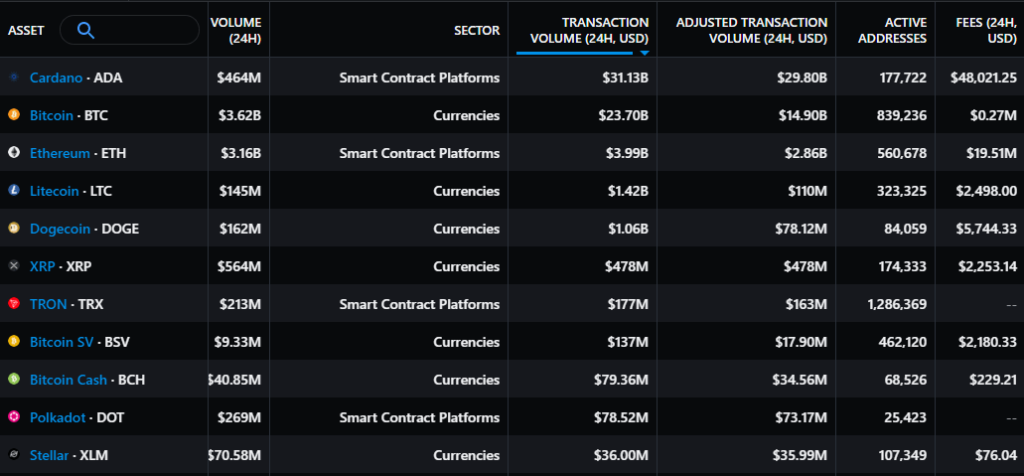Sort by Active Addresses column header
The image size is (1024, 476).
(892, 31)
